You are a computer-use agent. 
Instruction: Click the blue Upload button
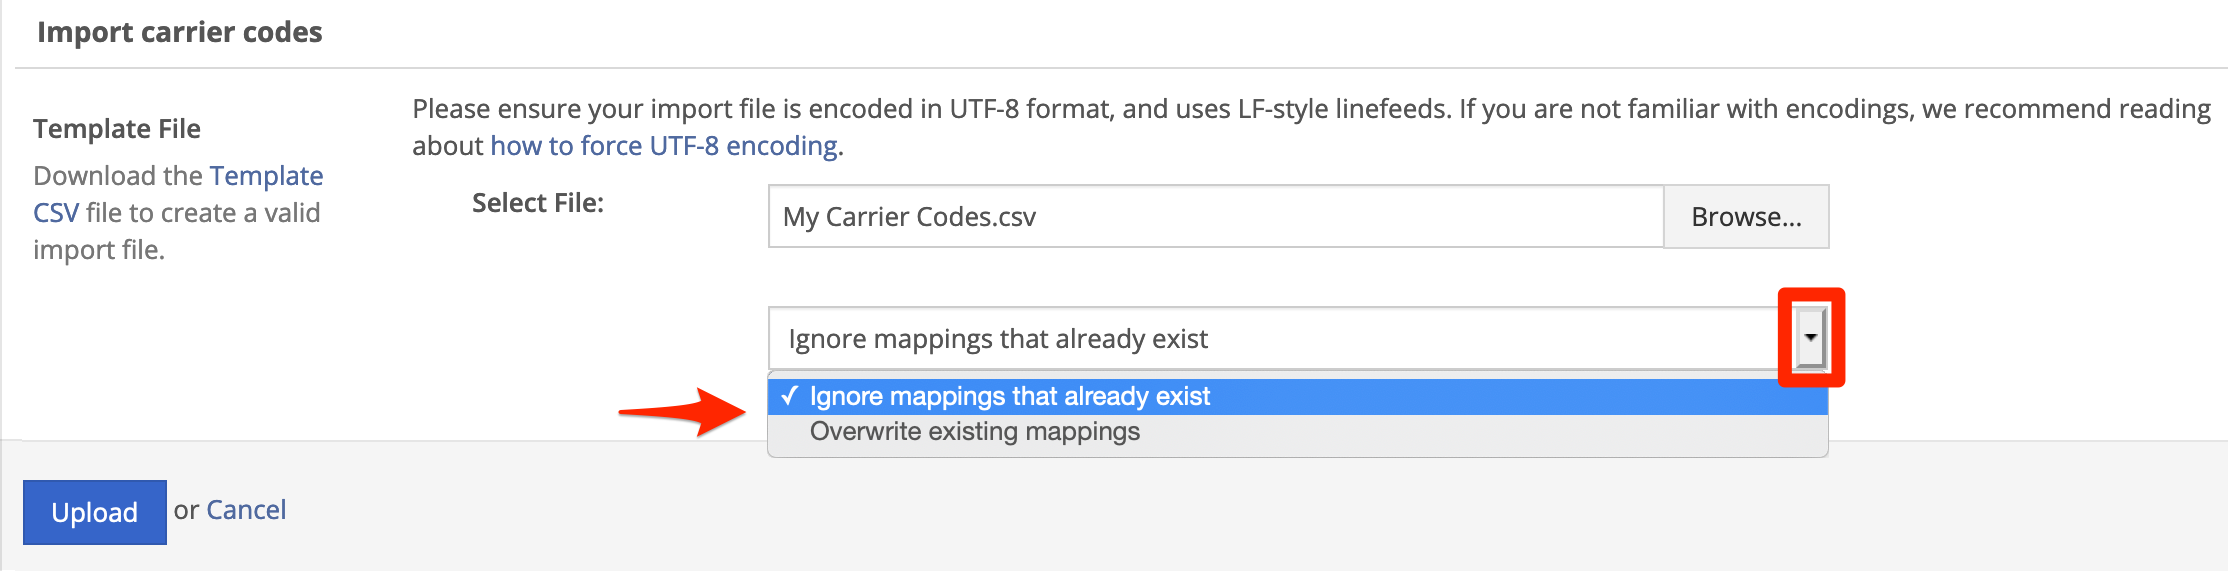[95, 512]
